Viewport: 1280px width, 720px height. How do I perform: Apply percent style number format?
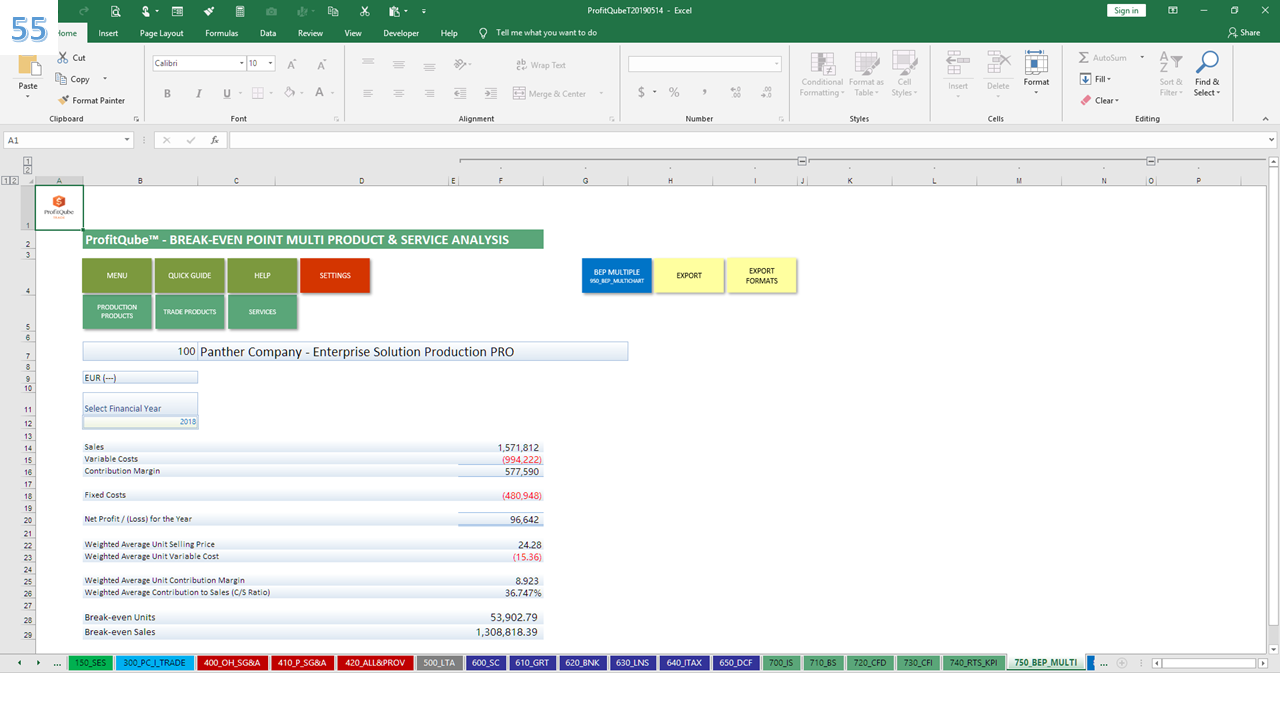click(x=674, y=92)
